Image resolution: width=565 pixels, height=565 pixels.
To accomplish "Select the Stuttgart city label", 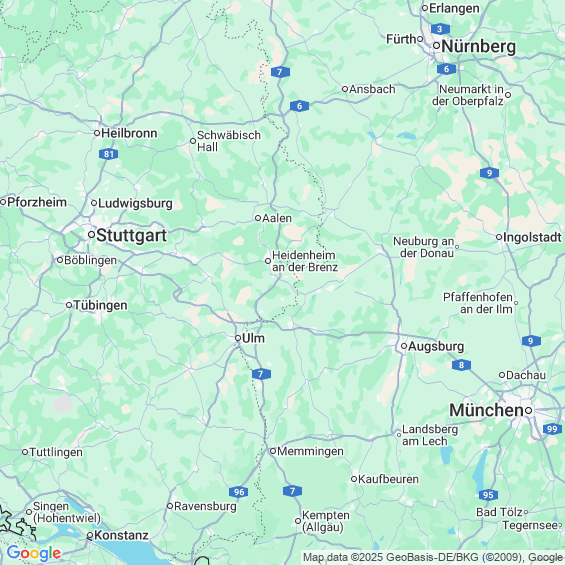I will coord(132,236).
